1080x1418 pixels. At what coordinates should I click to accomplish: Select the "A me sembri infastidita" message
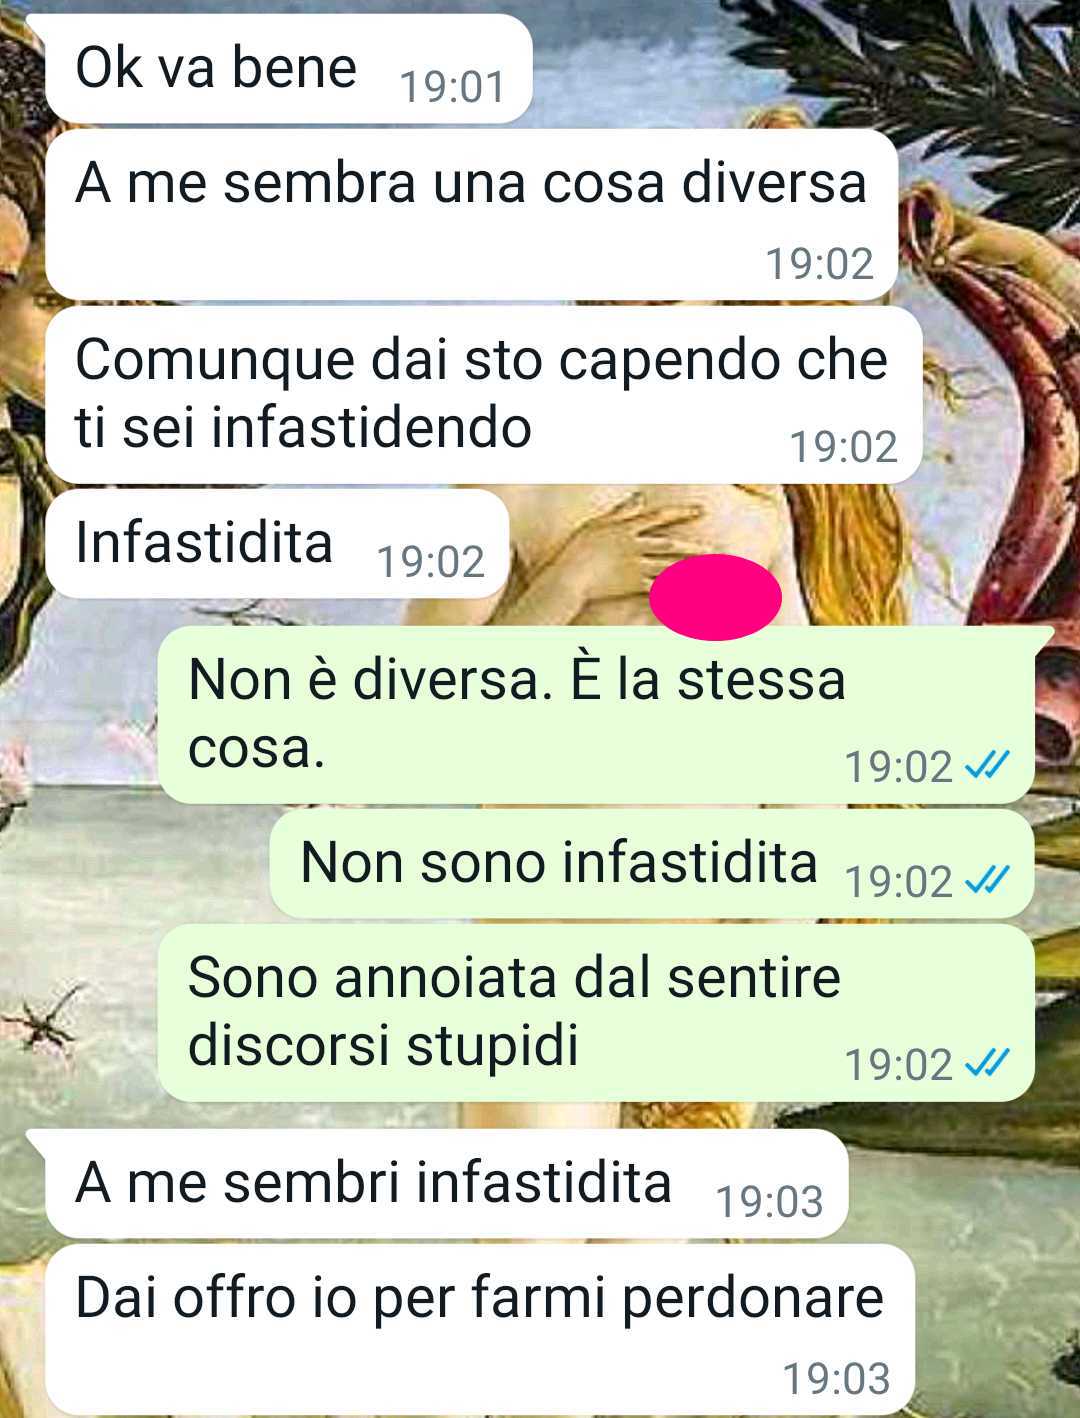click(x=447, y=1184)
